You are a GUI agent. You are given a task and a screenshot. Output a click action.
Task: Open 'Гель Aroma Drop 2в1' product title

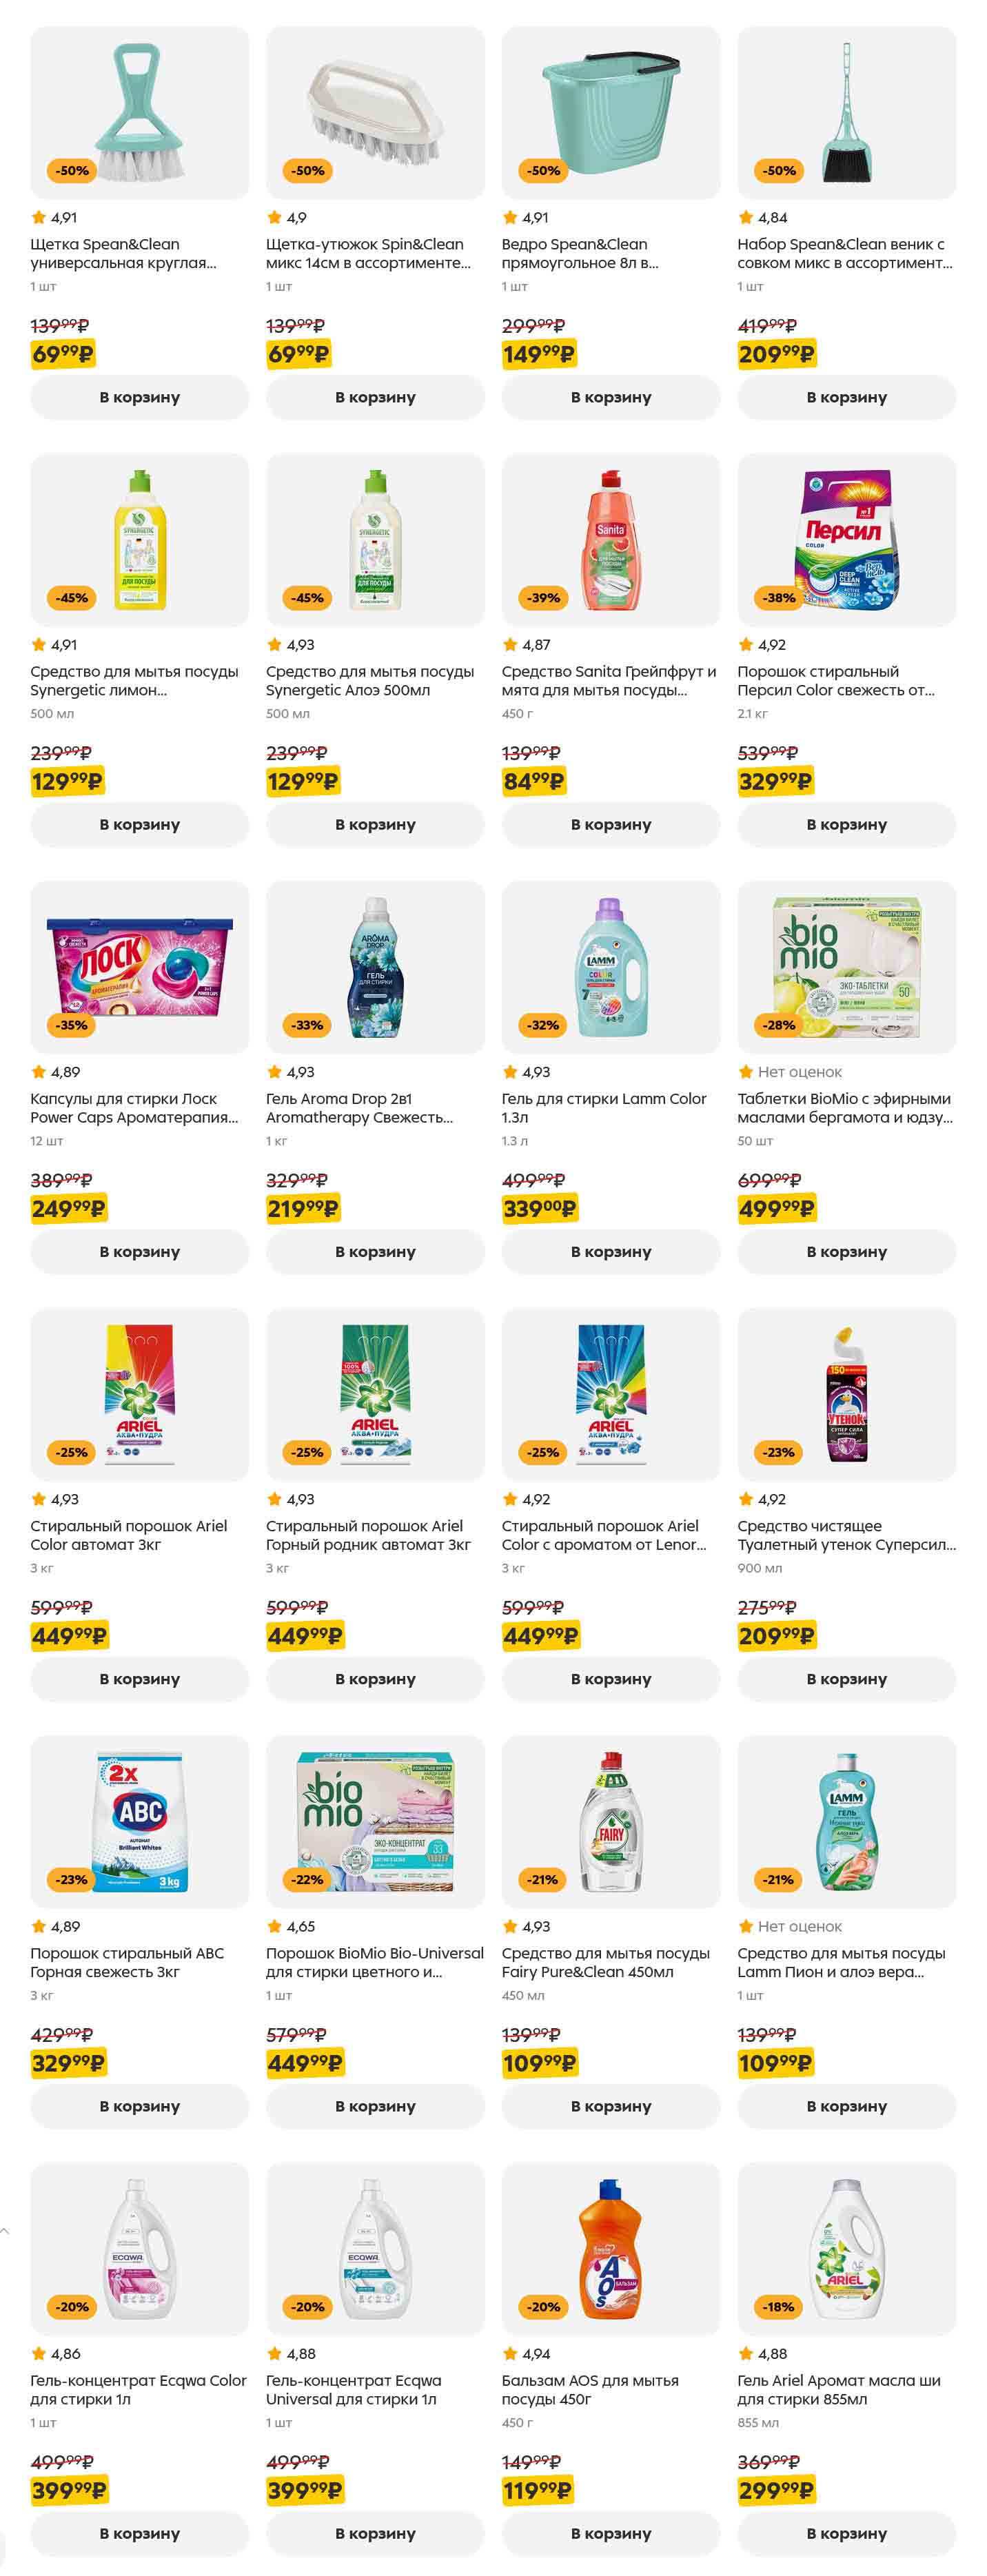pyautogui.click(x=359, y=1108)
